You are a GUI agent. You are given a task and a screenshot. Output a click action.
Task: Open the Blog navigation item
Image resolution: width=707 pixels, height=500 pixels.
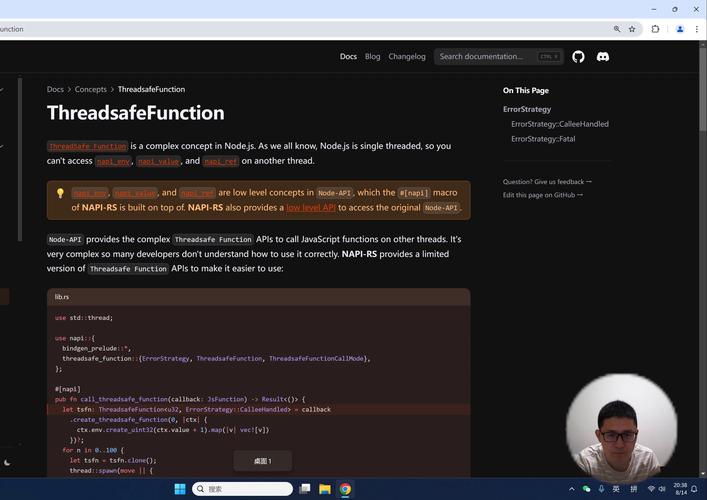tap(372, 57)
